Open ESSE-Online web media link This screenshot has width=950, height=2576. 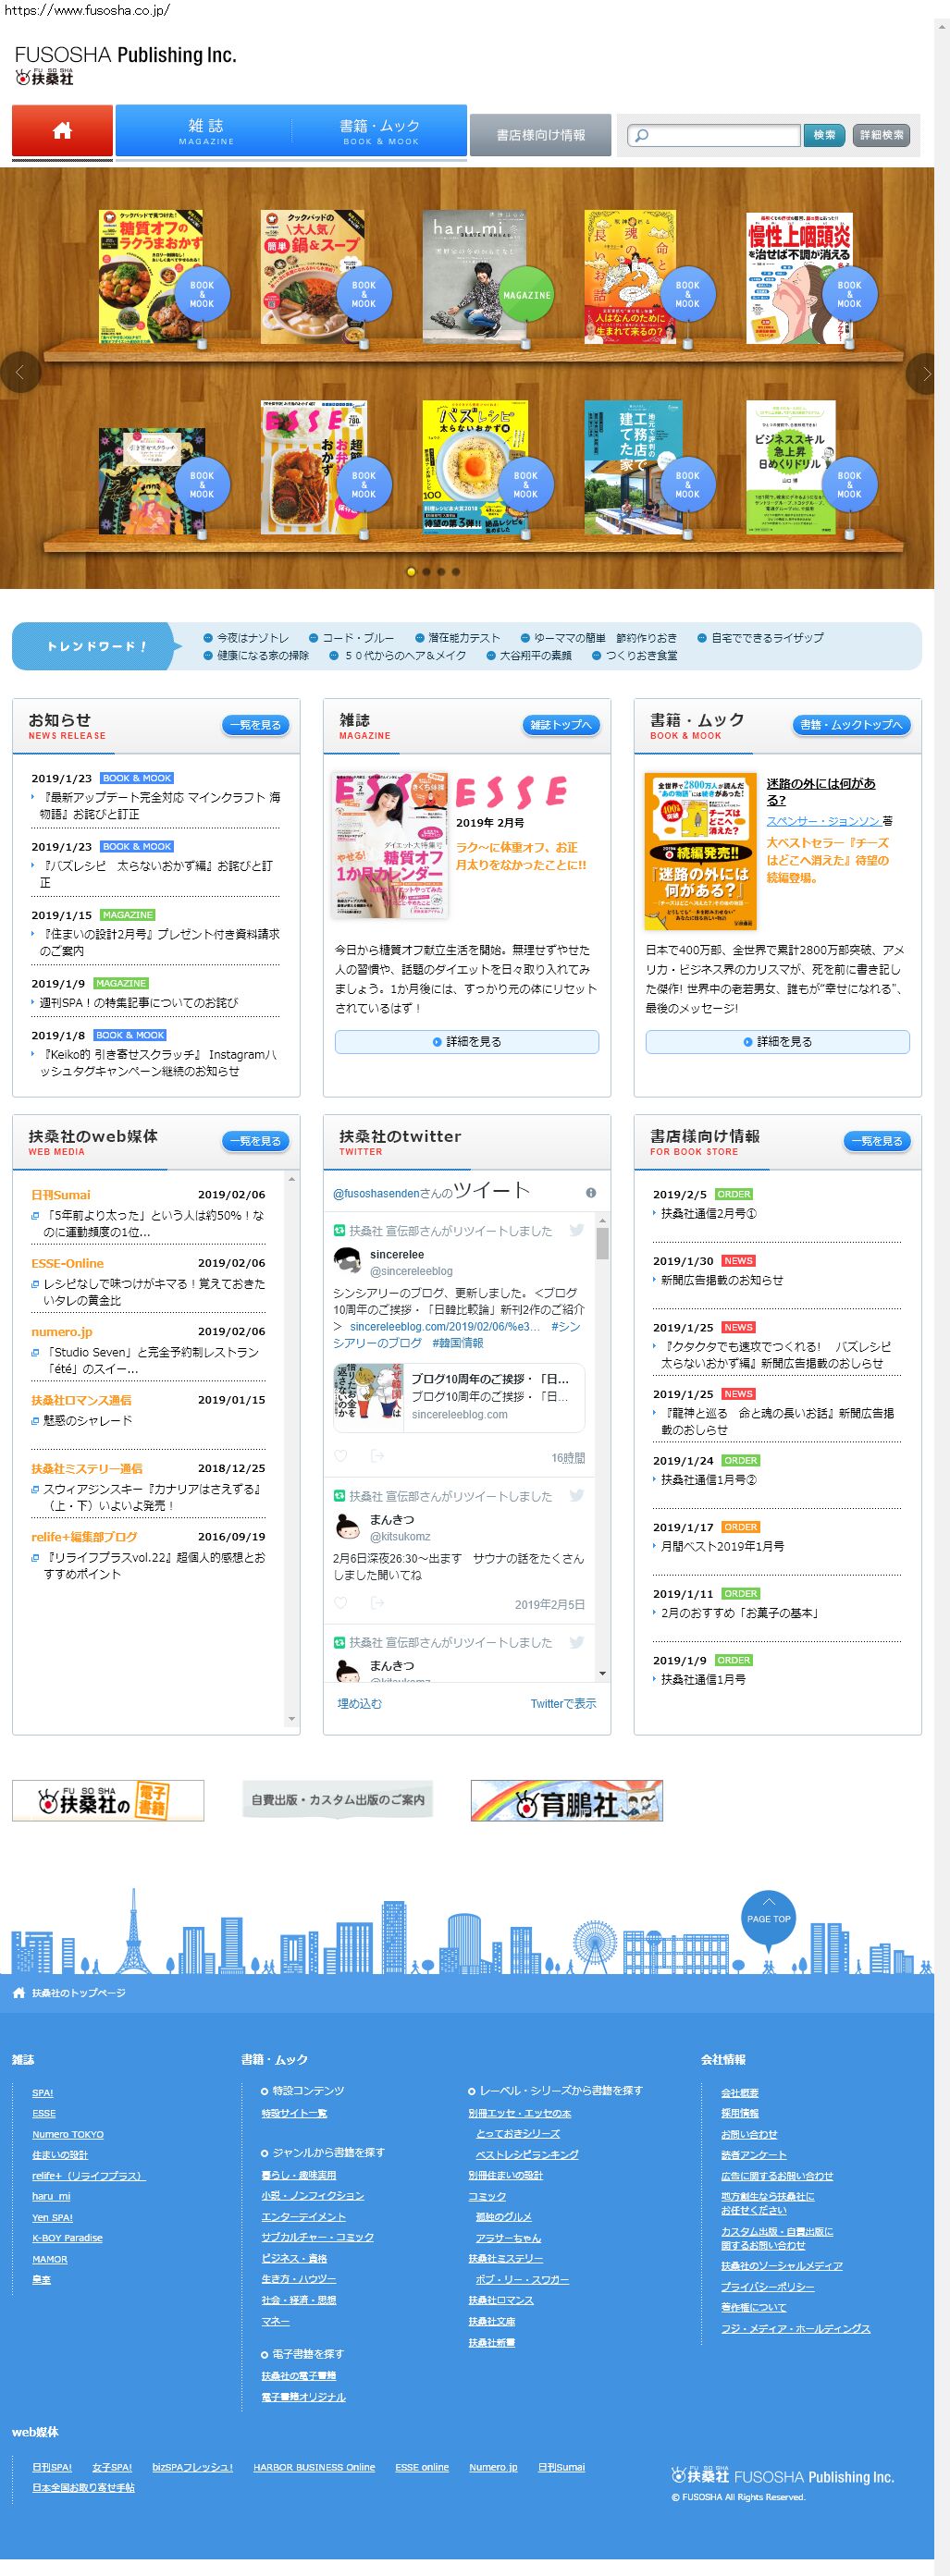pyautogui.click(x=67, y=1264)
